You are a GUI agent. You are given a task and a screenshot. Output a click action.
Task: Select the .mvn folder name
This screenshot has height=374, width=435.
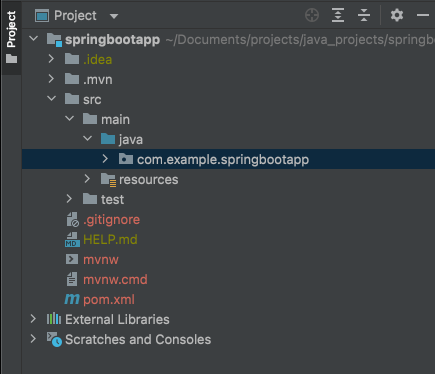(x=98, y=80)
